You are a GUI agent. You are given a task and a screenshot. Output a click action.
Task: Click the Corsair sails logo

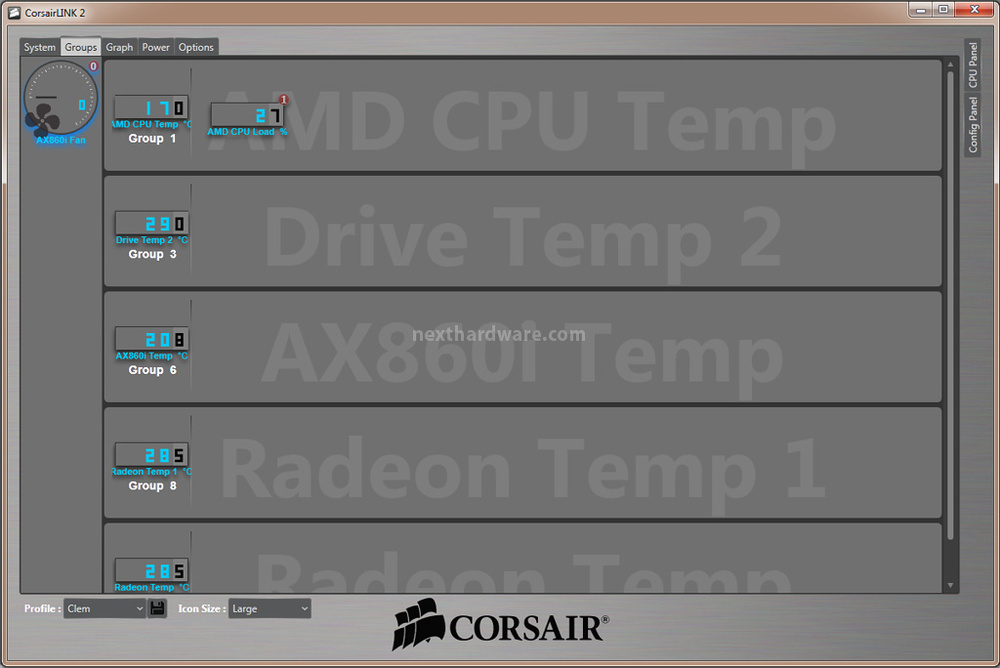coord(418,624)
